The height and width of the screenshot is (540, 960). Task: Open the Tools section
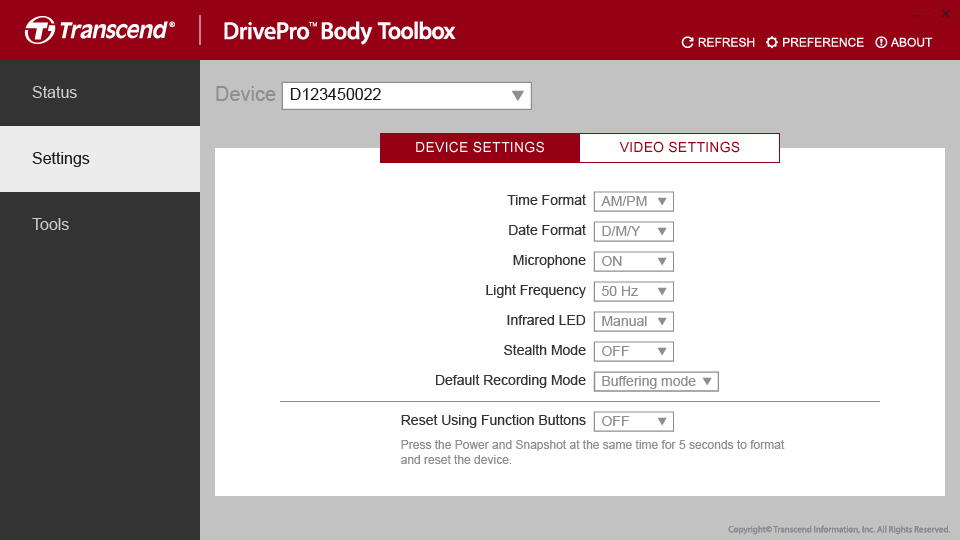(100, 225)
